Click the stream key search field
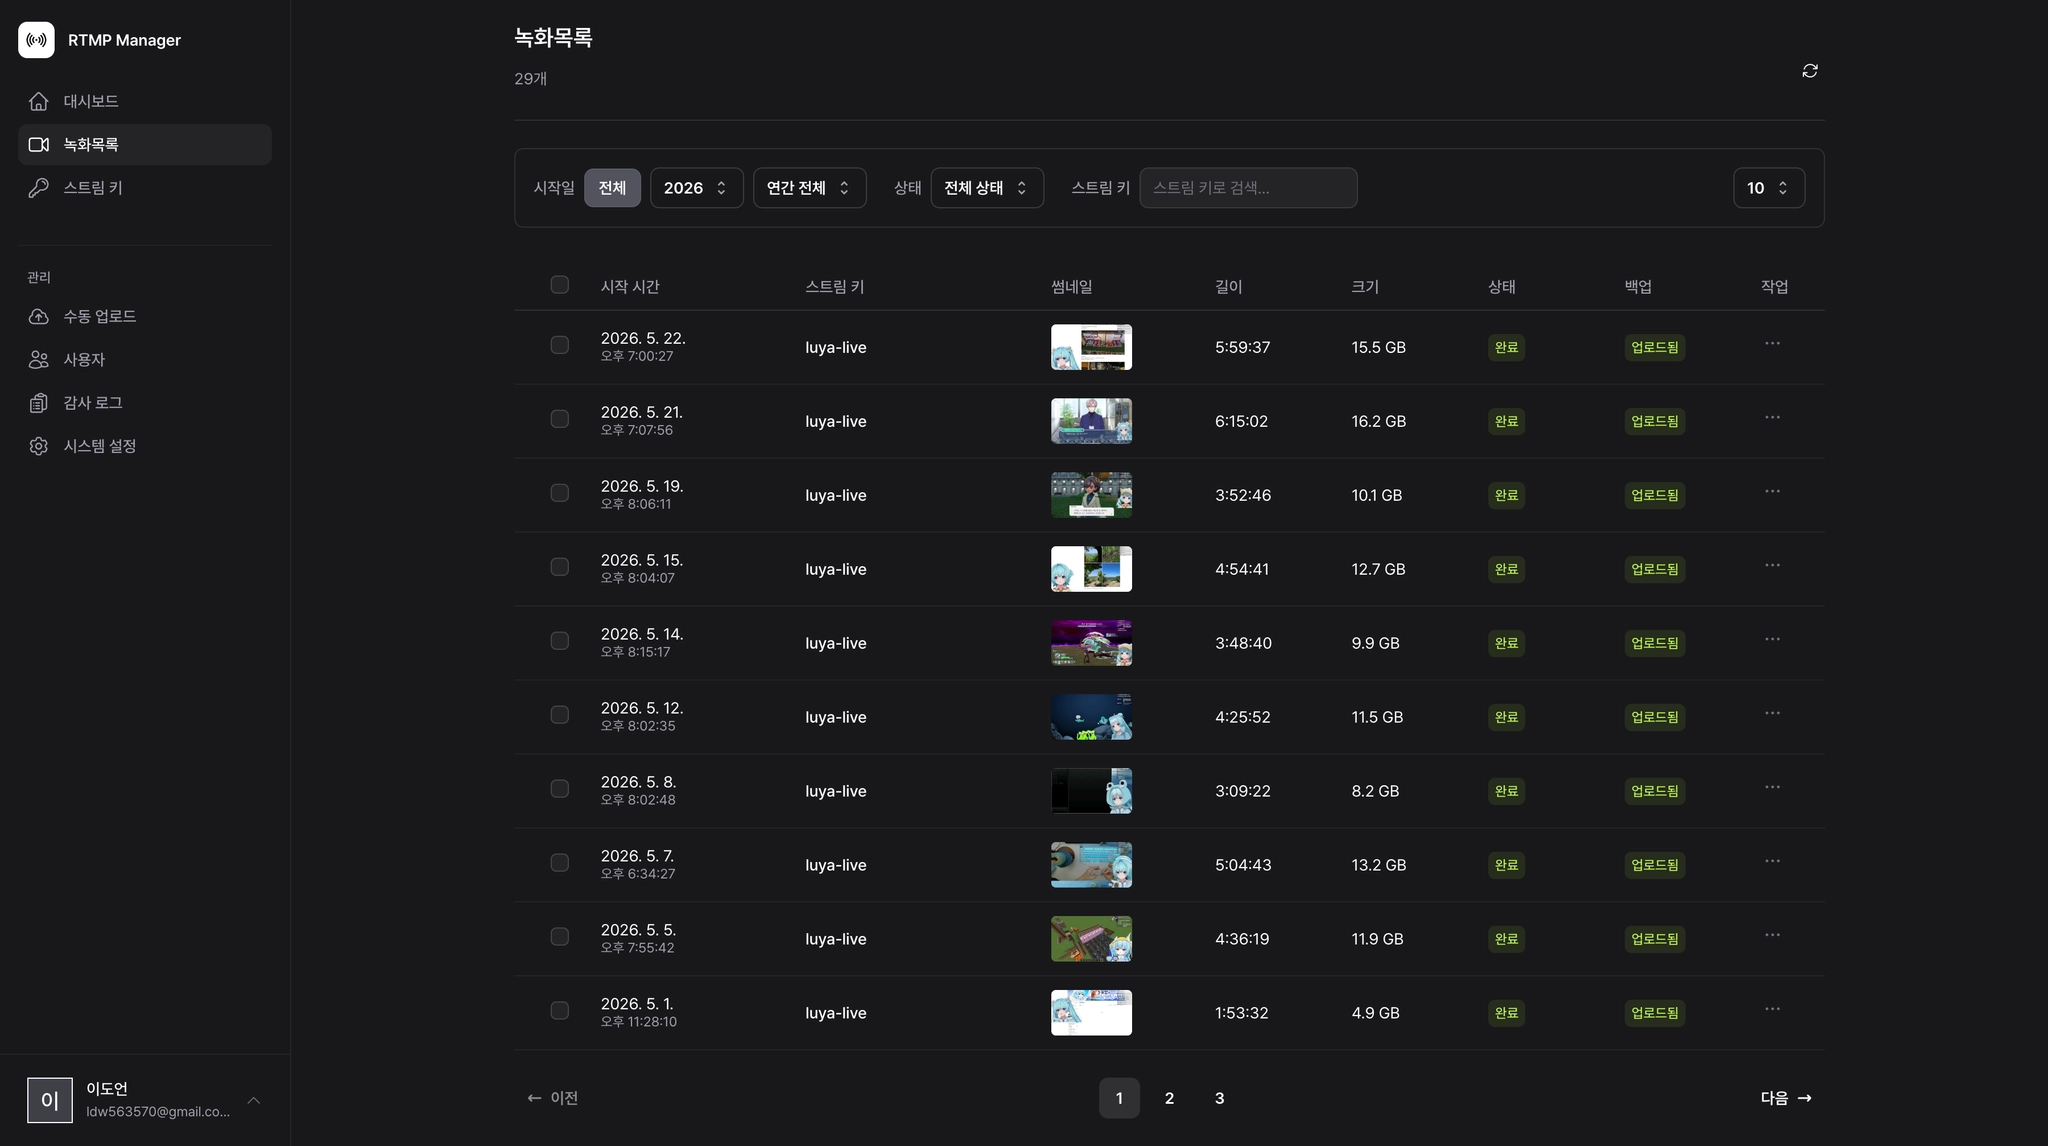This screenshot has width=2048, height=1146. click(x=1248, y=188)
